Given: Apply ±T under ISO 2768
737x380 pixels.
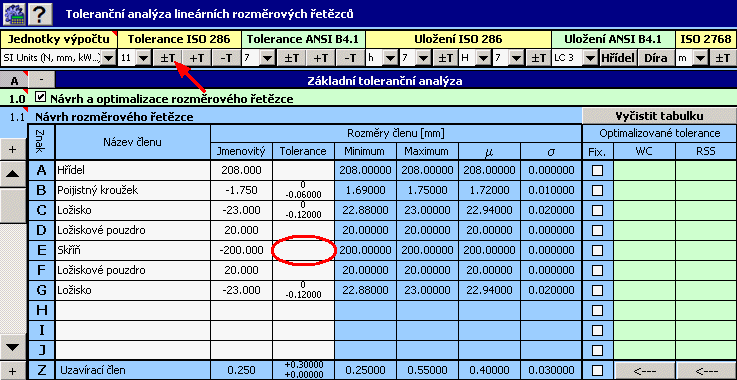Looking at the screenshot, I should pyautogui.click(x=722, y=58).
